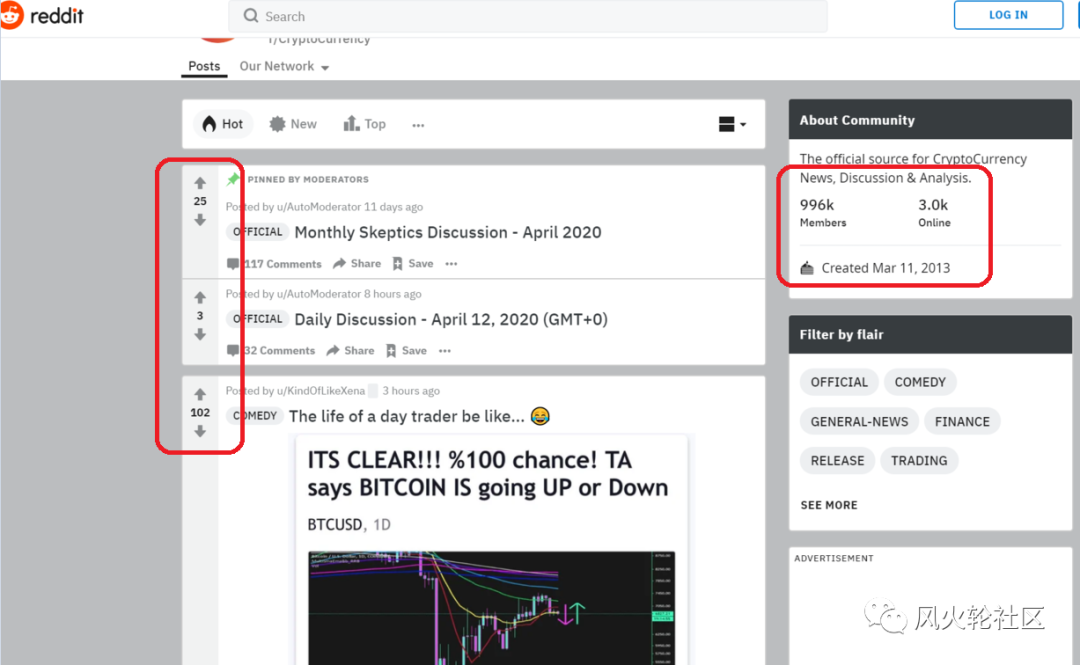
Task: Save the Monthly Skeptics Discussion post
Action: (413, 263)
